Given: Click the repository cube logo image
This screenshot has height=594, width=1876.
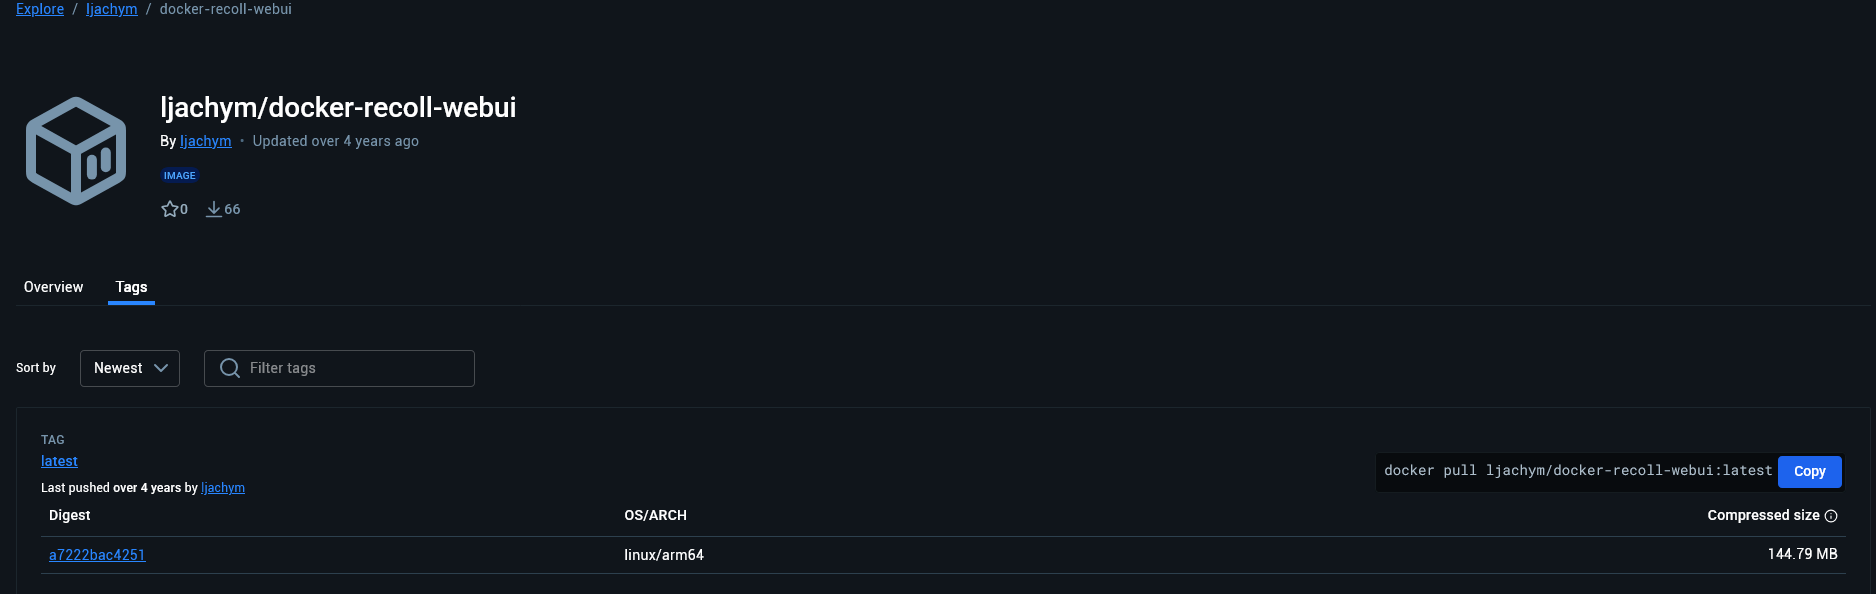Looking at the screenshot, I should coord(76,151).
